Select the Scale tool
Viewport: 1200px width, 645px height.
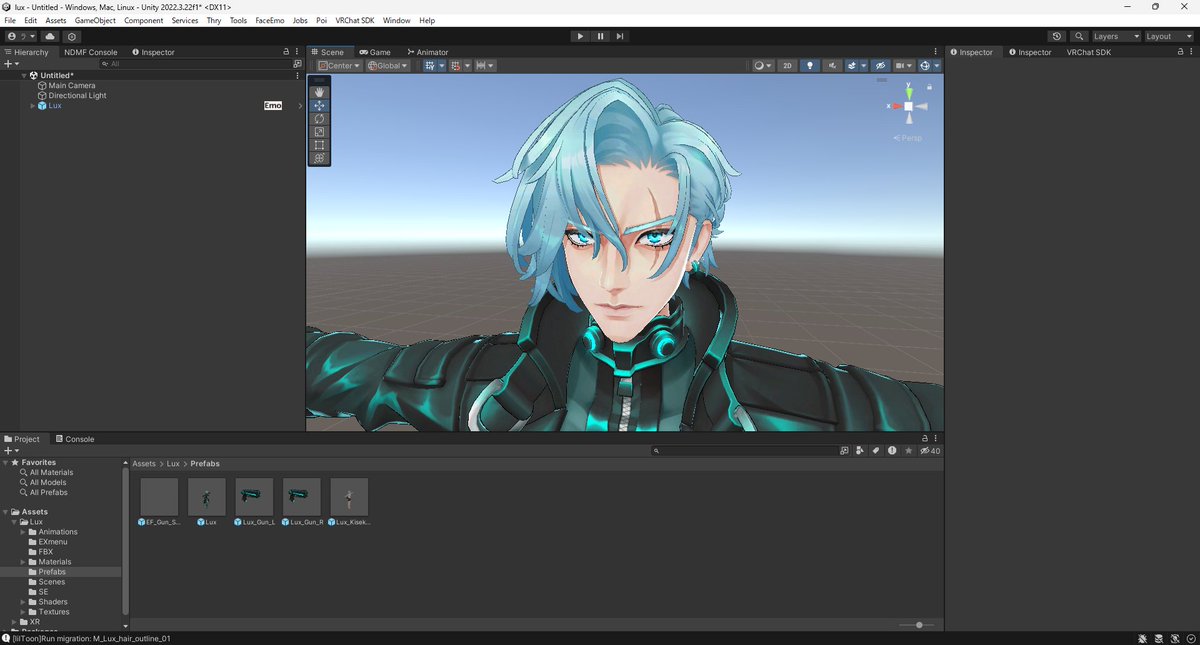pyautogui.click(x=319, y=131)
